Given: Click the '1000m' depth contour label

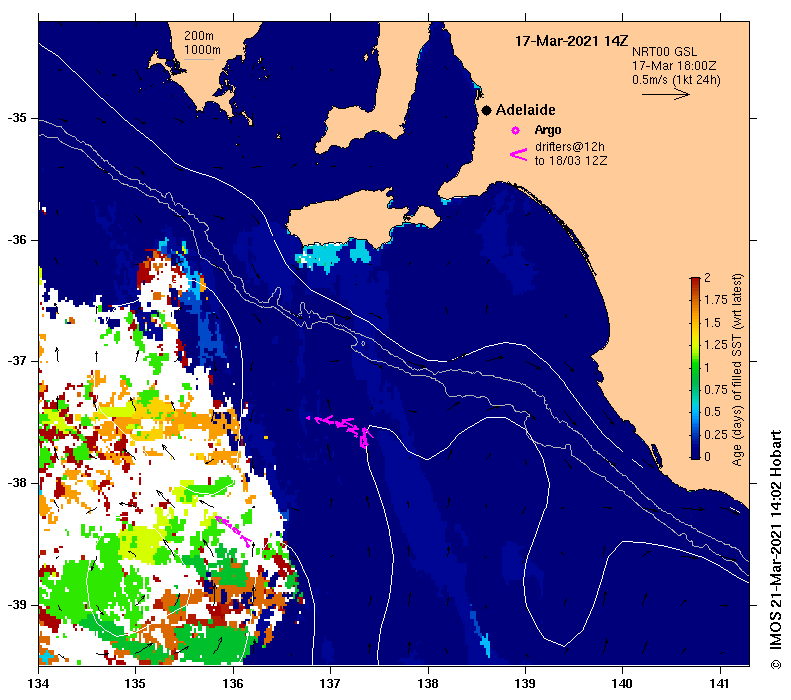Looking at the screenshot, I should click(x=202, y=50).
